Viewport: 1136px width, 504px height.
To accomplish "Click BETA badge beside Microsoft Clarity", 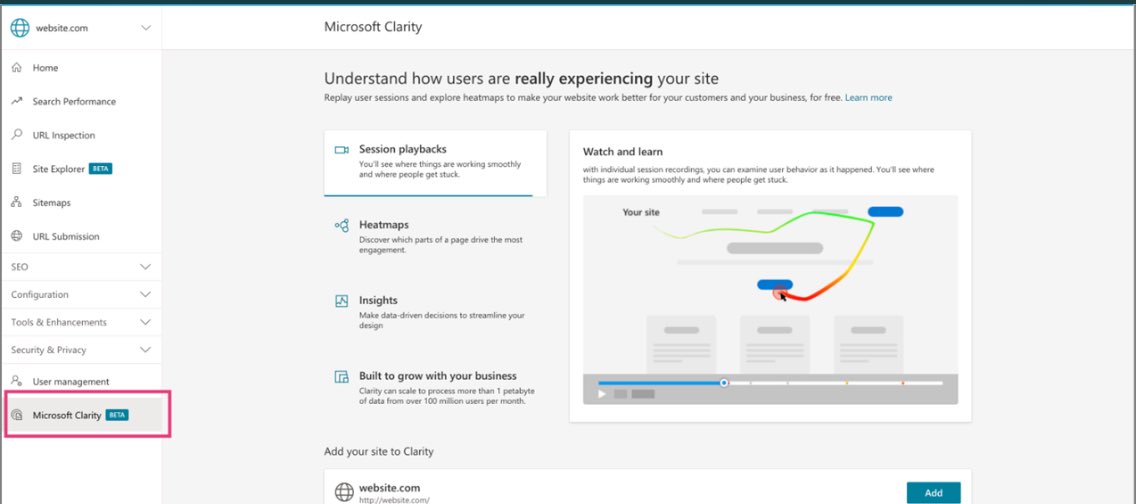I will (117, 416).
